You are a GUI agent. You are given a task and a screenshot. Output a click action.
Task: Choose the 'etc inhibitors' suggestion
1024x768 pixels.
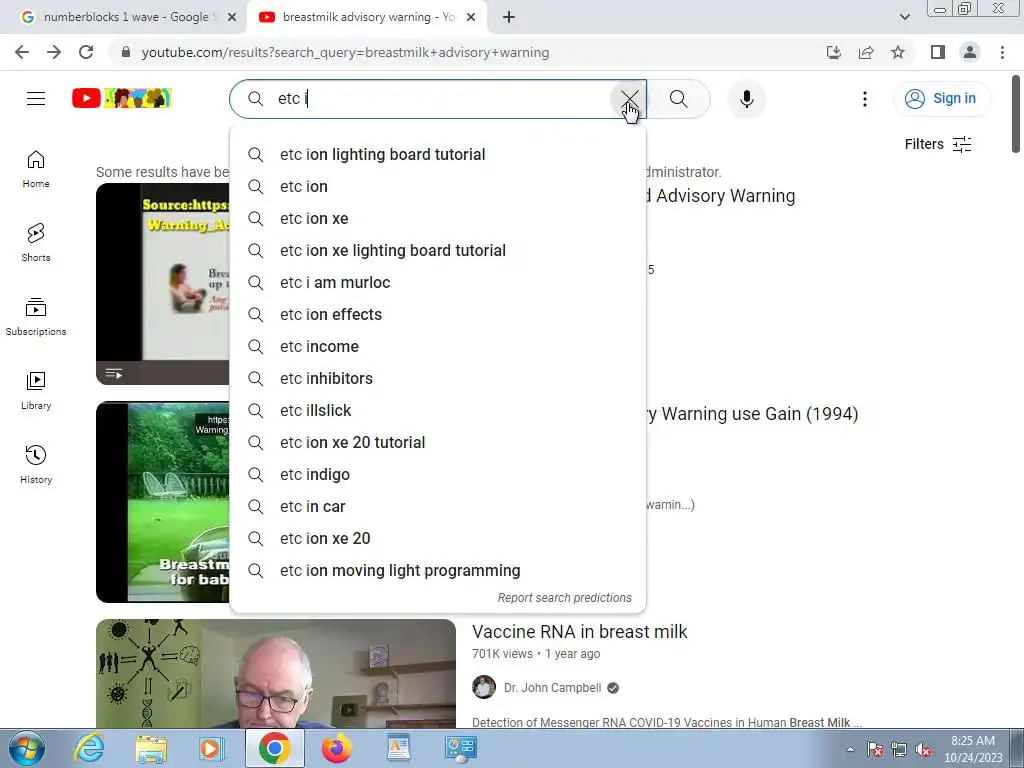(438, 379)
